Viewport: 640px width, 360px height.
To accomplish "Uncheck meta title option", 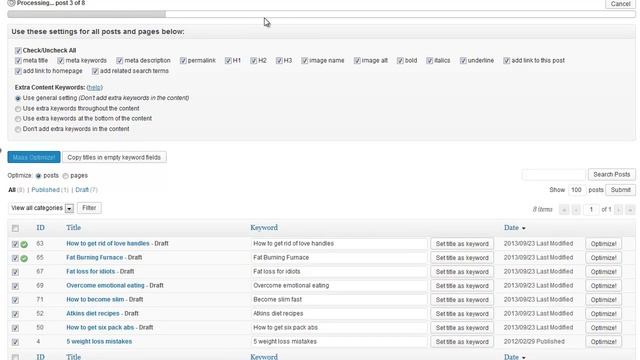I will (x=18, y=61).
